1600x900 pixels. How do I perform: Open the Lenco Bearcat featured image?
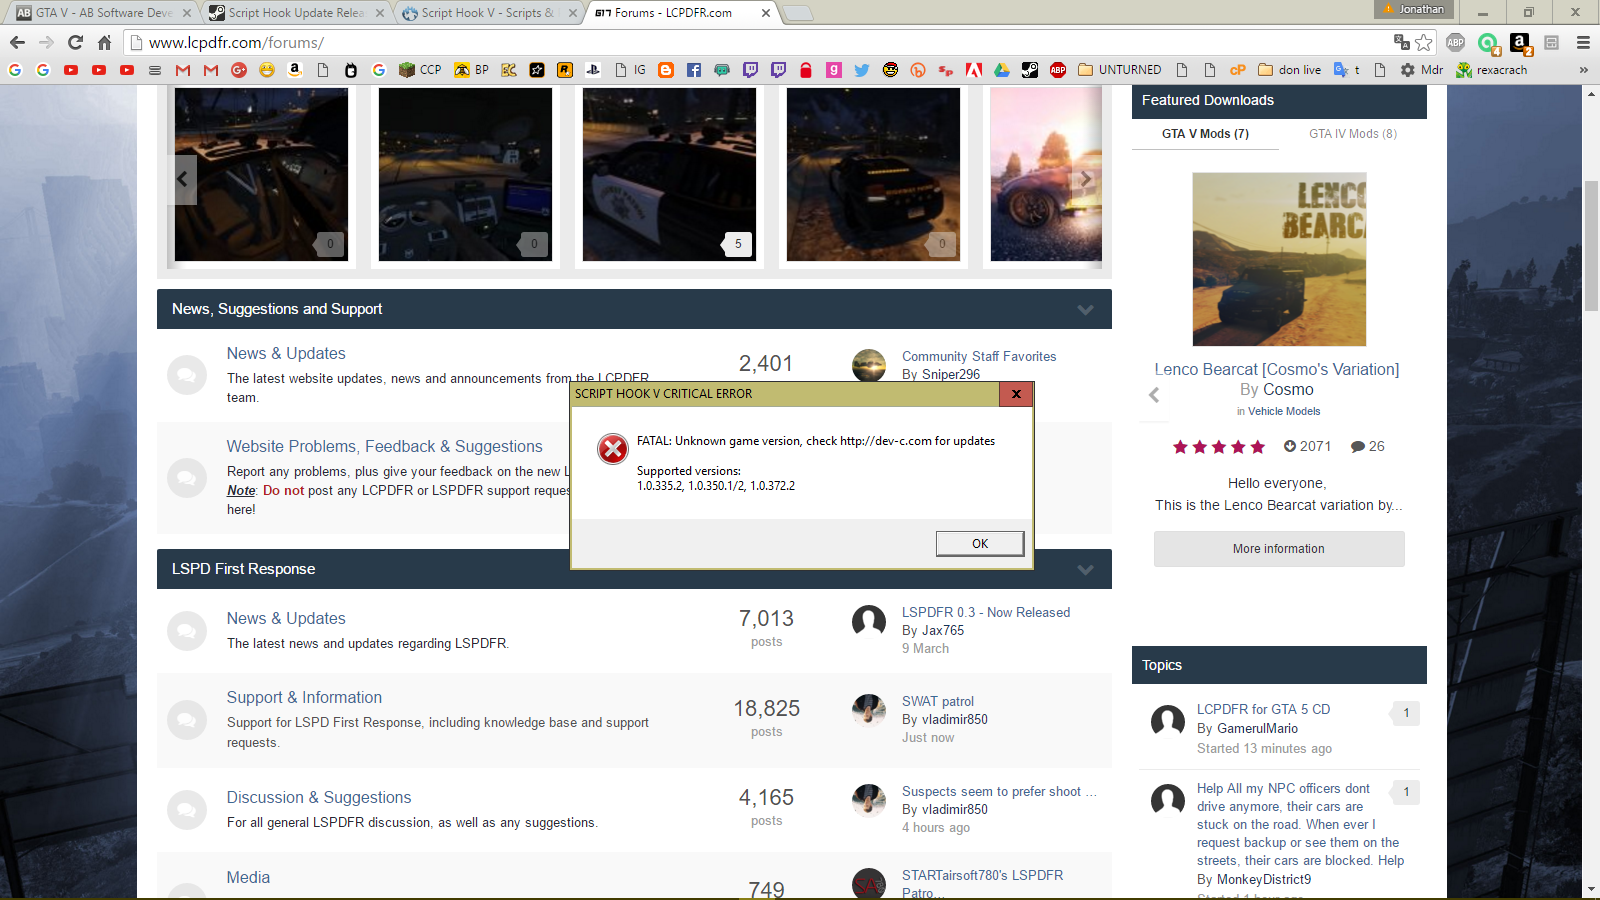click(1279, 259)
